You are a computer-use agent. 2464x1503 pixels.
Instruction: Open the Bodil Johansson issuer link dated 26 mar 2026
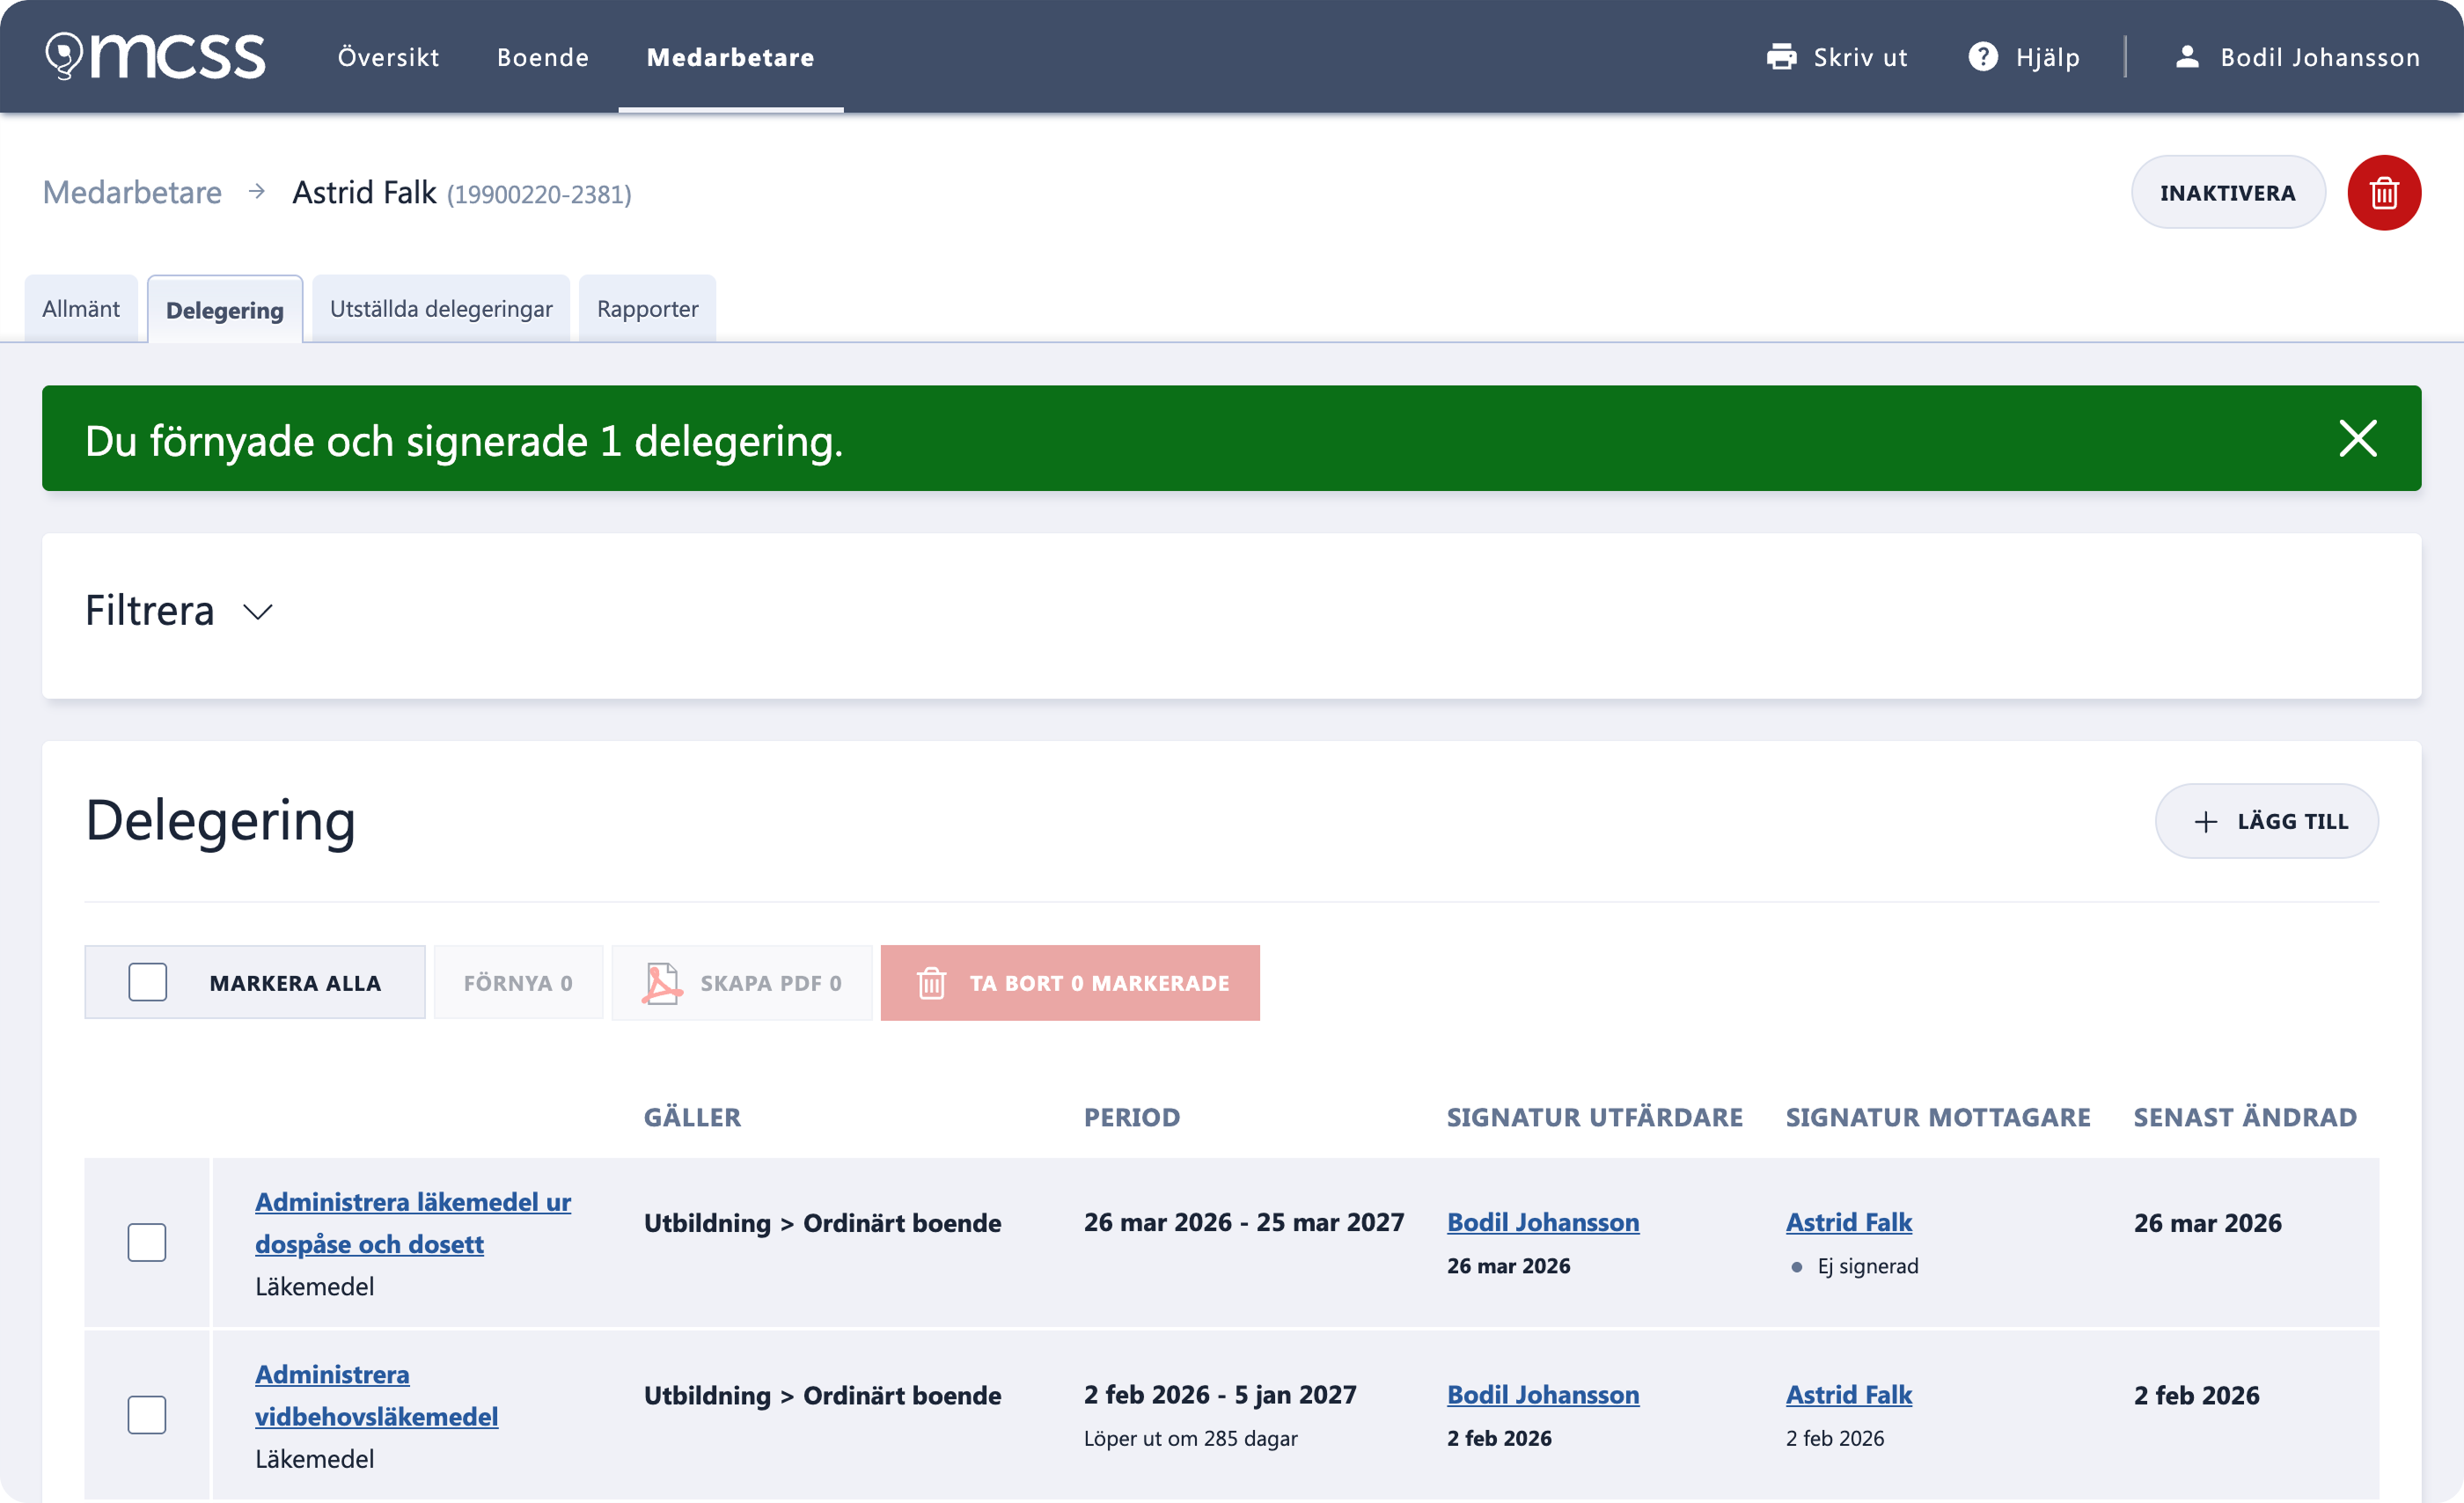1543,1222
